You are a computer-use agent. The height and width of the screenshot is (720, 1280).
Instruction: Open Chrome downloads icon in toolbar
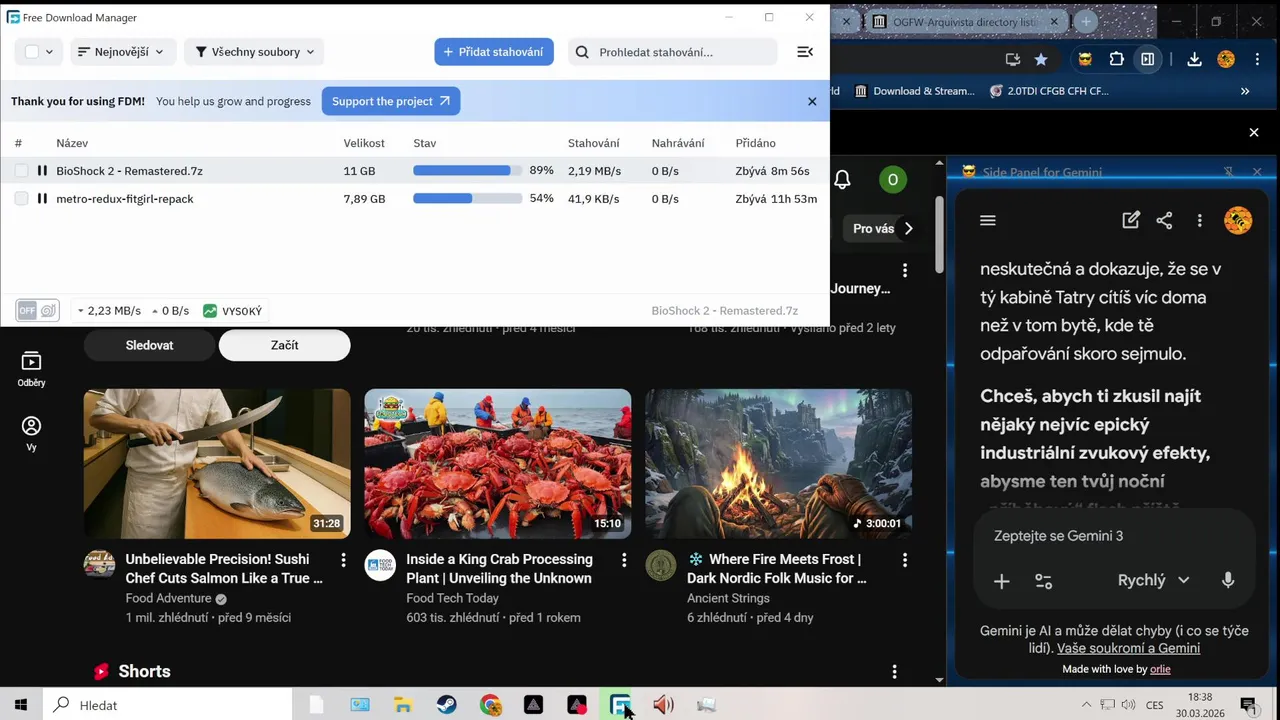click(1194, 60)
